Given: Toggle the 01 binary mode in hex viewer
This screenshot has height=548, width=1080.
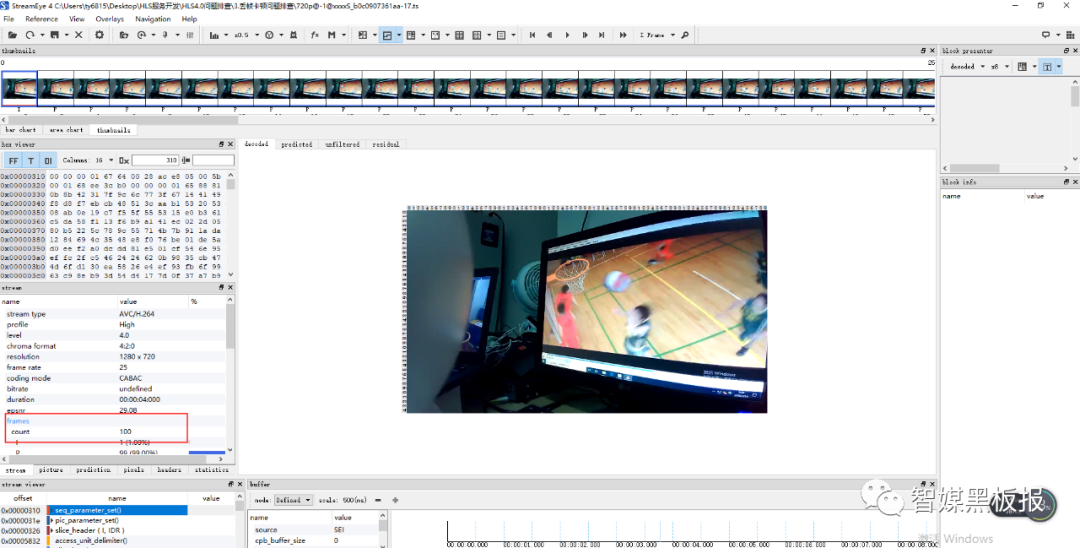Looking at the screenshot, I should [48, 160].
